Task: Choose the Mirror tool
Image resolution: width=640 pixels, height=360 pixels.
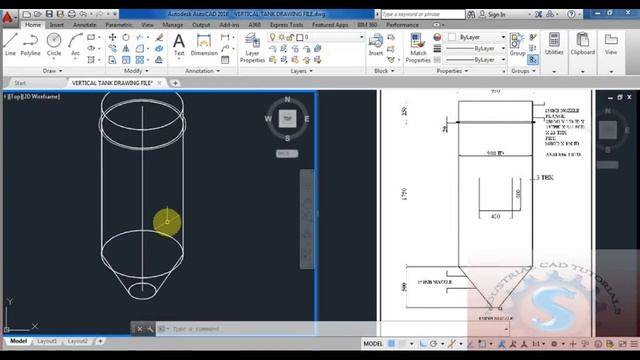Action: tap(126, 49)
